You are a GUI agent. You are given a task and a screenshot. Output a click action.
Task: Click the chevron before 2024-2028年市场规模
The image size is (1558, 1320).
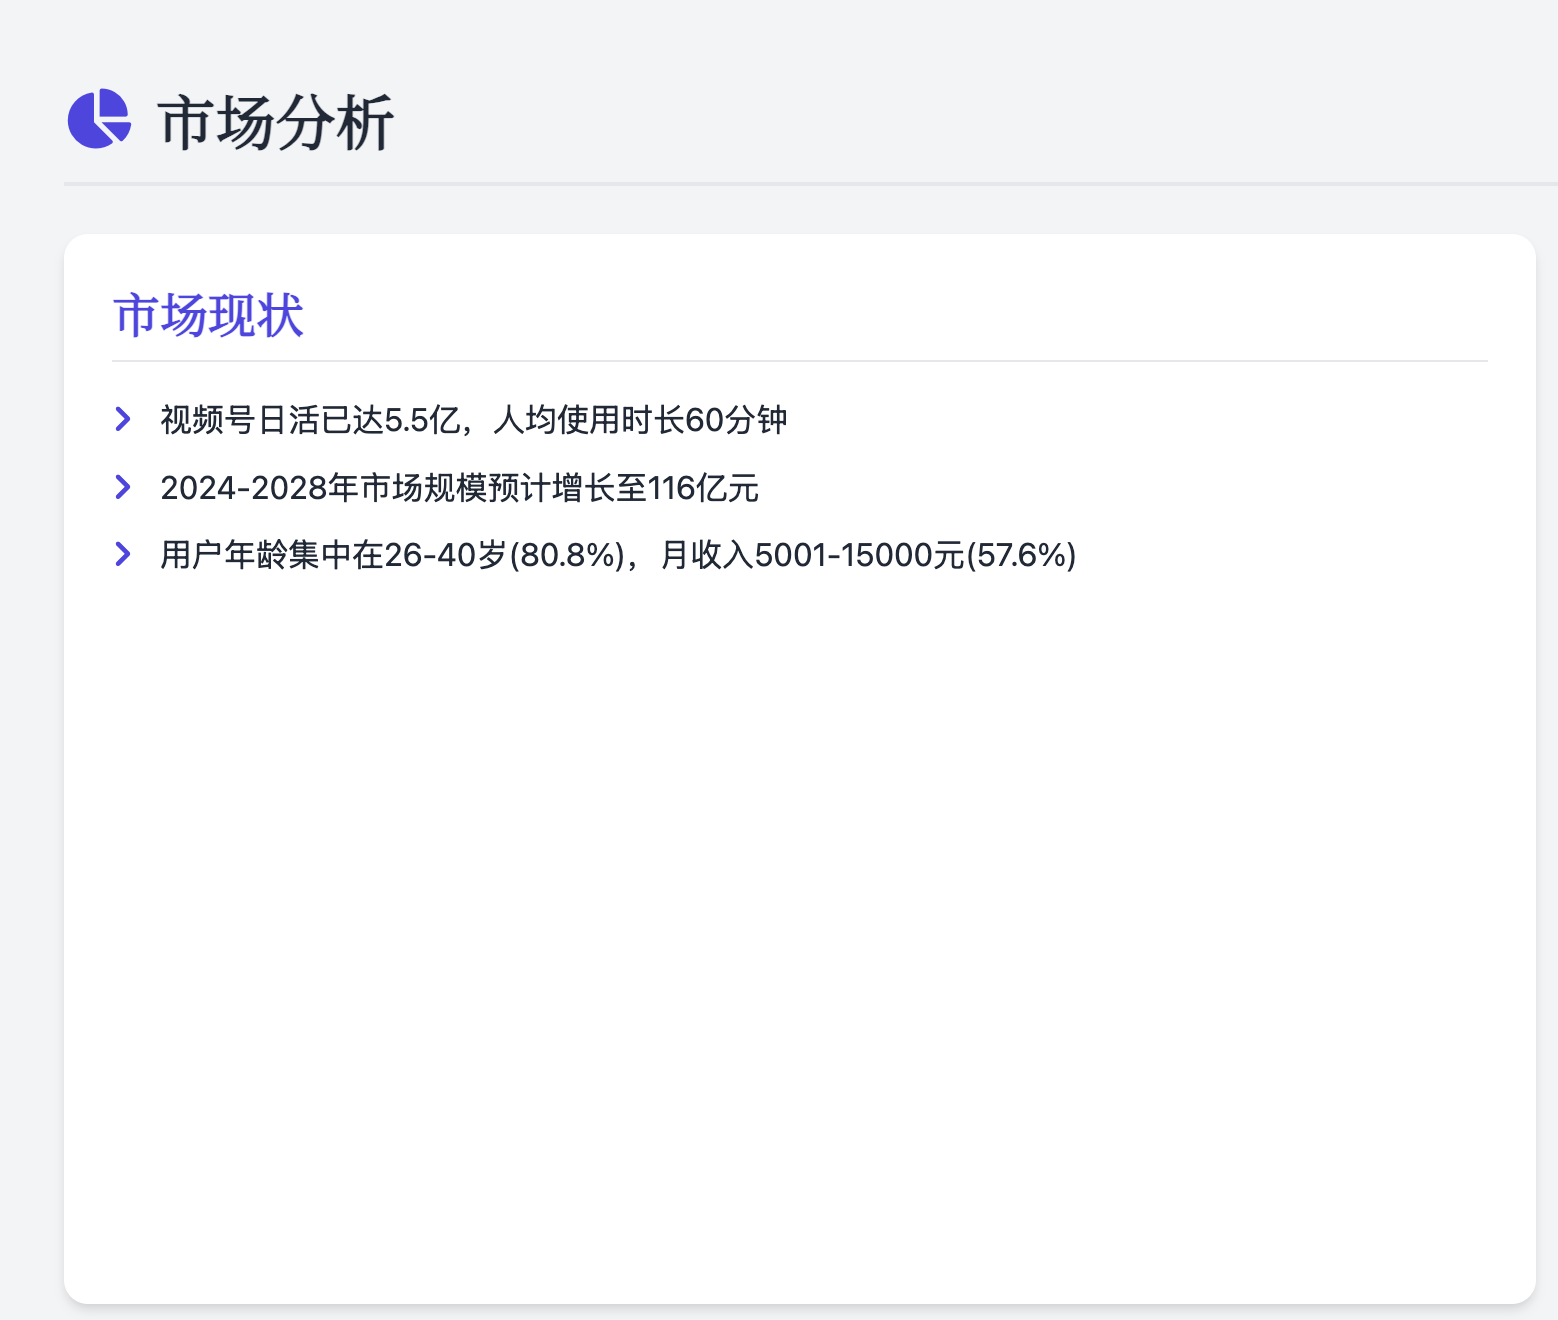pos(123,487)
